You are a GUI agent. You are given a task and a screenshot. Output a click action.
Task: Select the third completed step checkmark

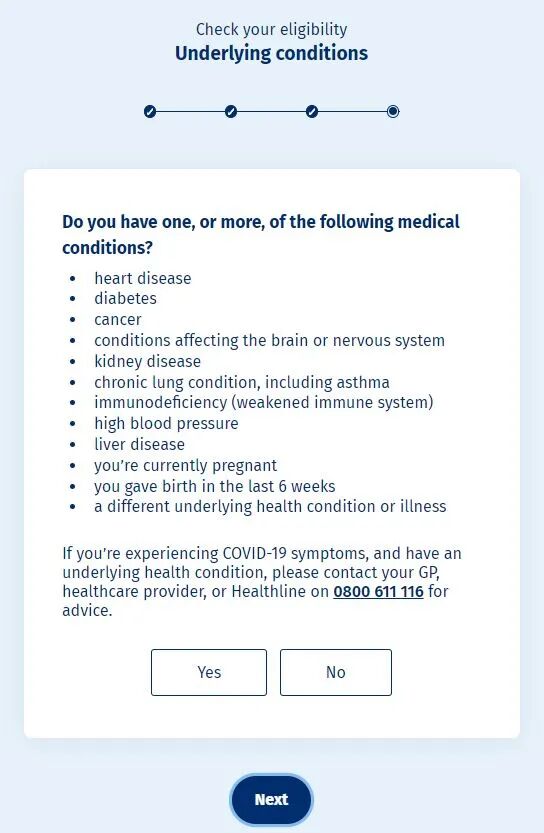click(312, 112)
